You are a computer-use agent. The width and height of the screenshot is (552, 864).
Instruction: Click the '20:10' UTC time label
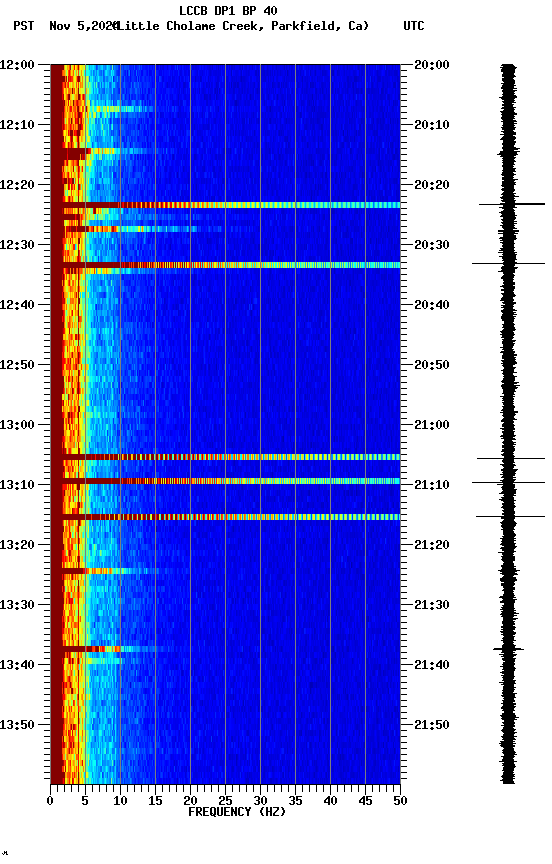tap(432, 125)
